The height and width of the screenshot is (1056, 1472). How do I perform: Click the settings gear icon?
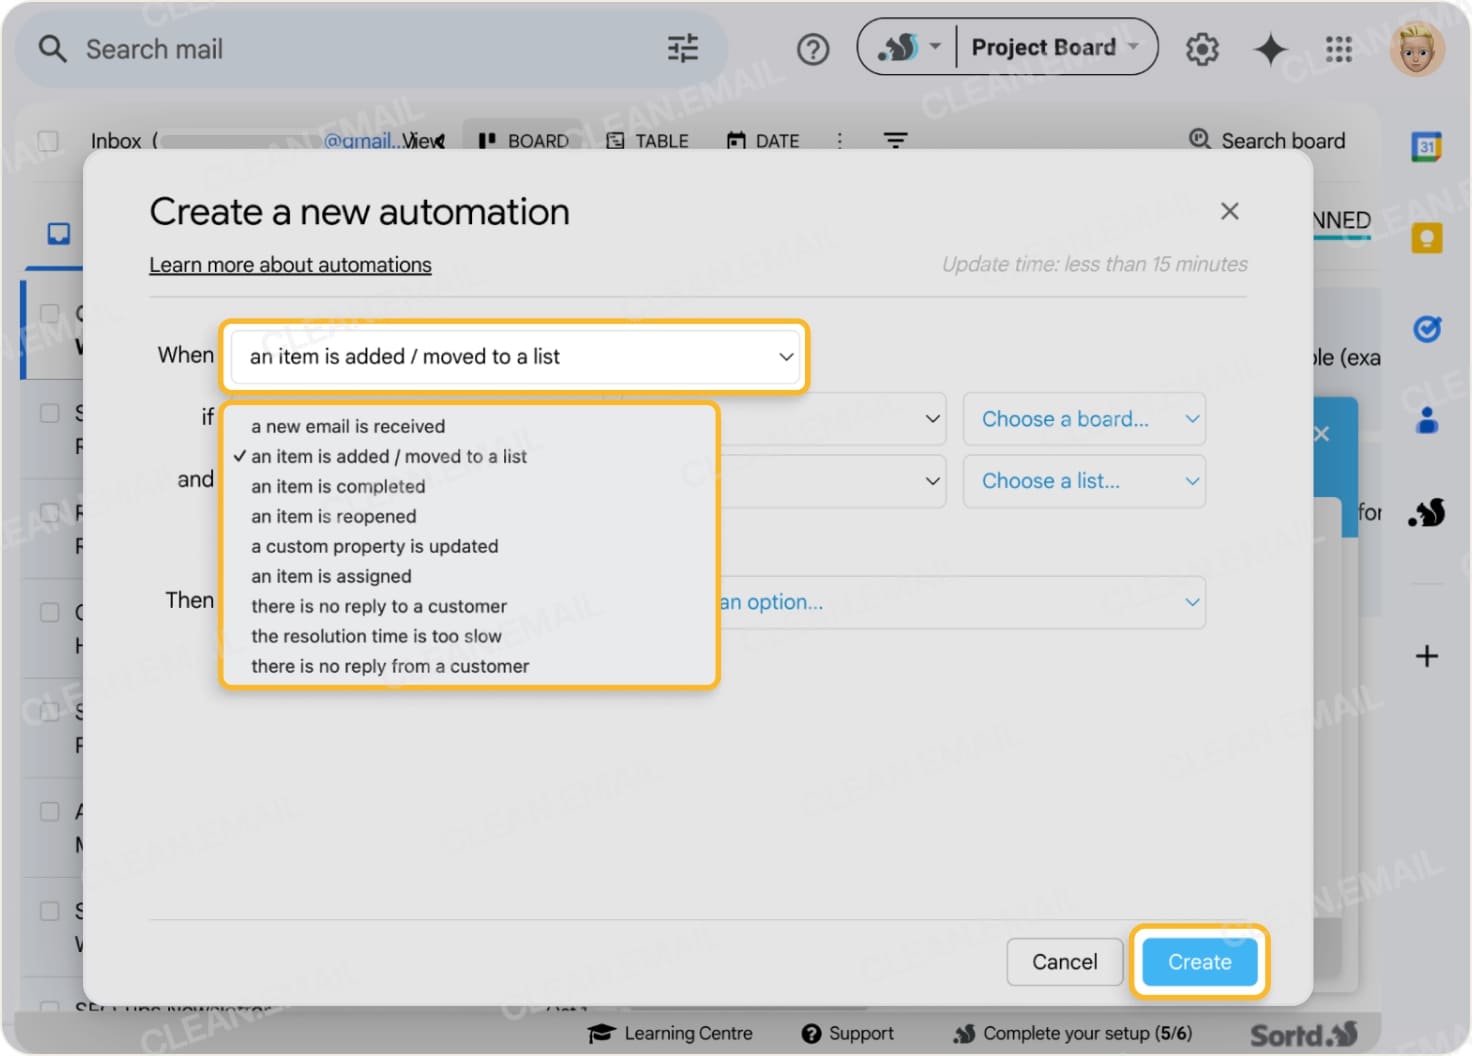pyautogui.click(x=1202, y=49)
